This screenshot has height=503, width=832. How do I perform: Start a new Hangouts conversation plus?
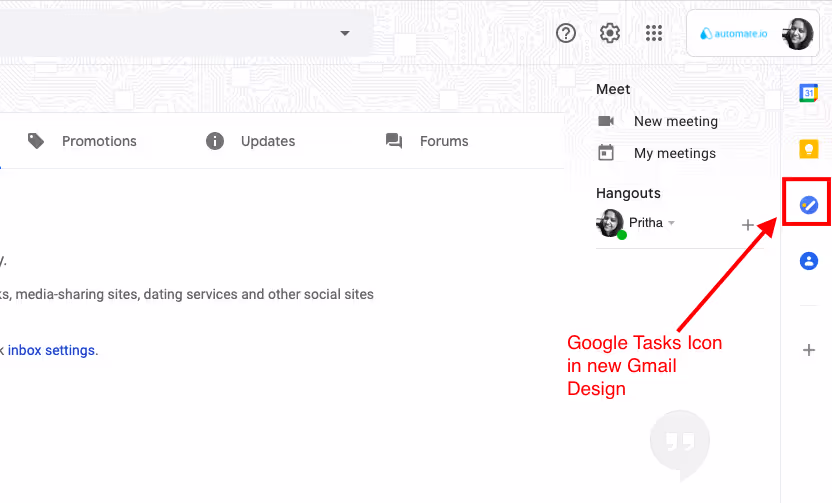coord(747,225)
